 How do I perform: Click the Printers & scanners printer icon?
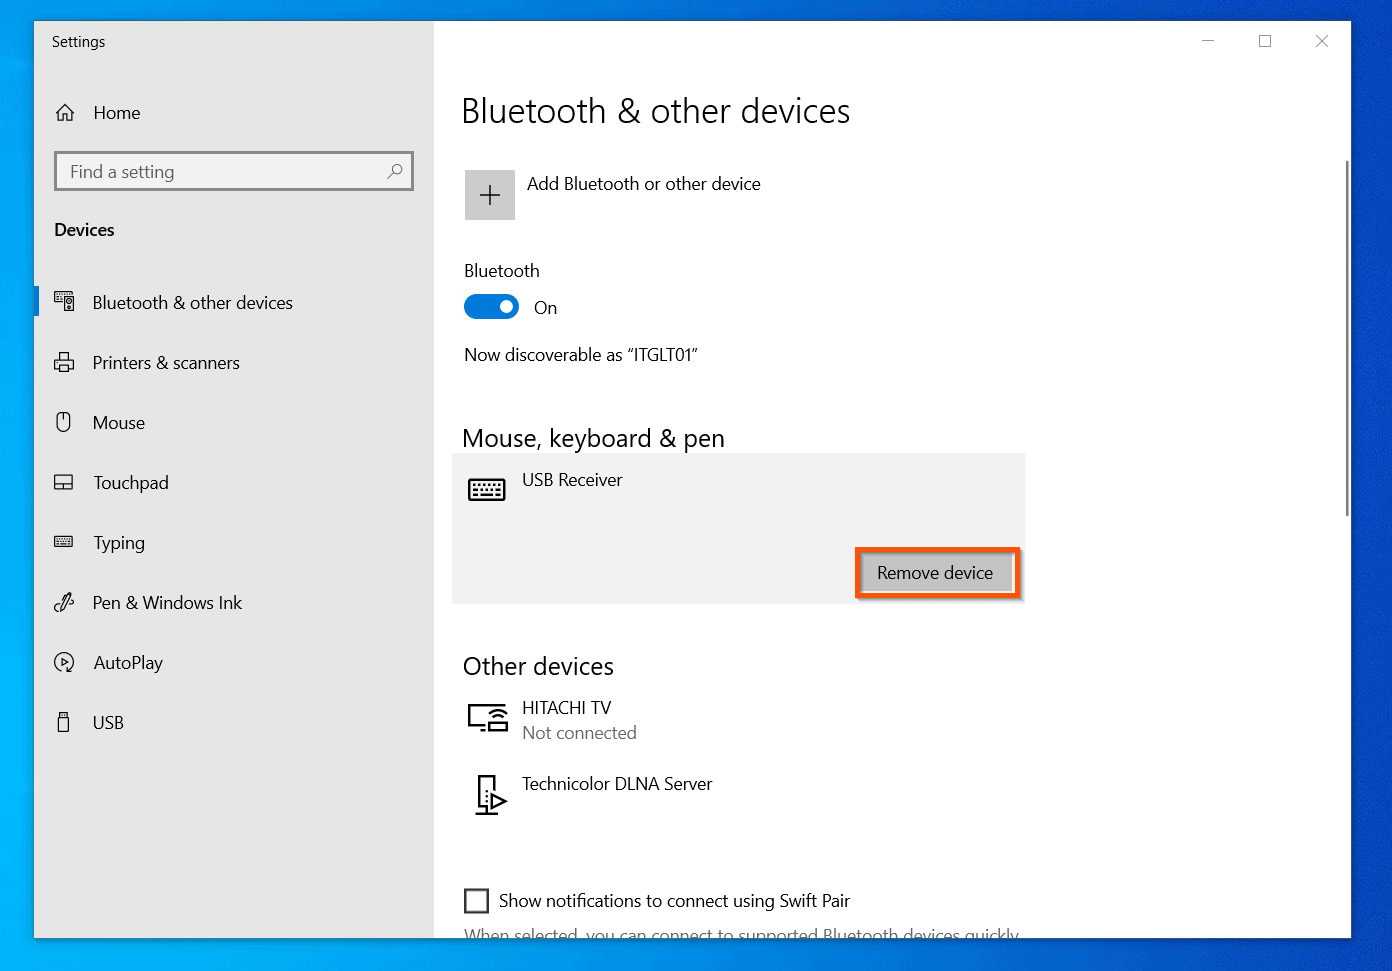[64, 362]
